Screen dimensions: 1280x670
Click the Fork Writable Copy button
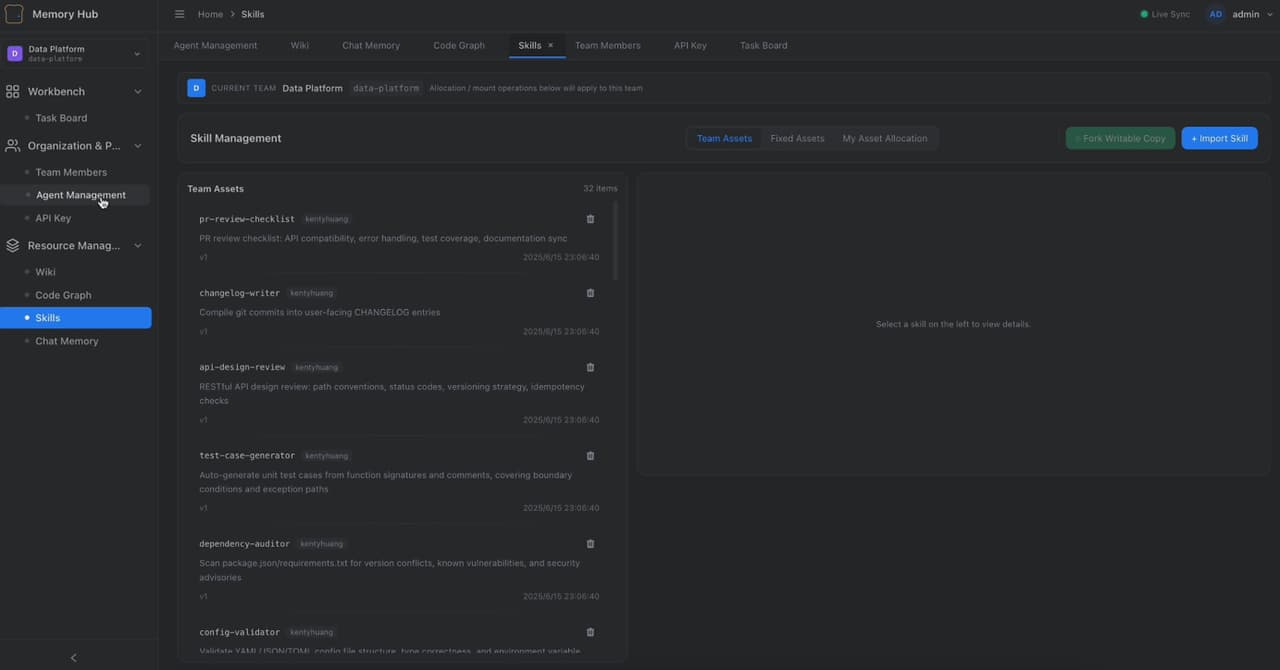[1120, 138]
